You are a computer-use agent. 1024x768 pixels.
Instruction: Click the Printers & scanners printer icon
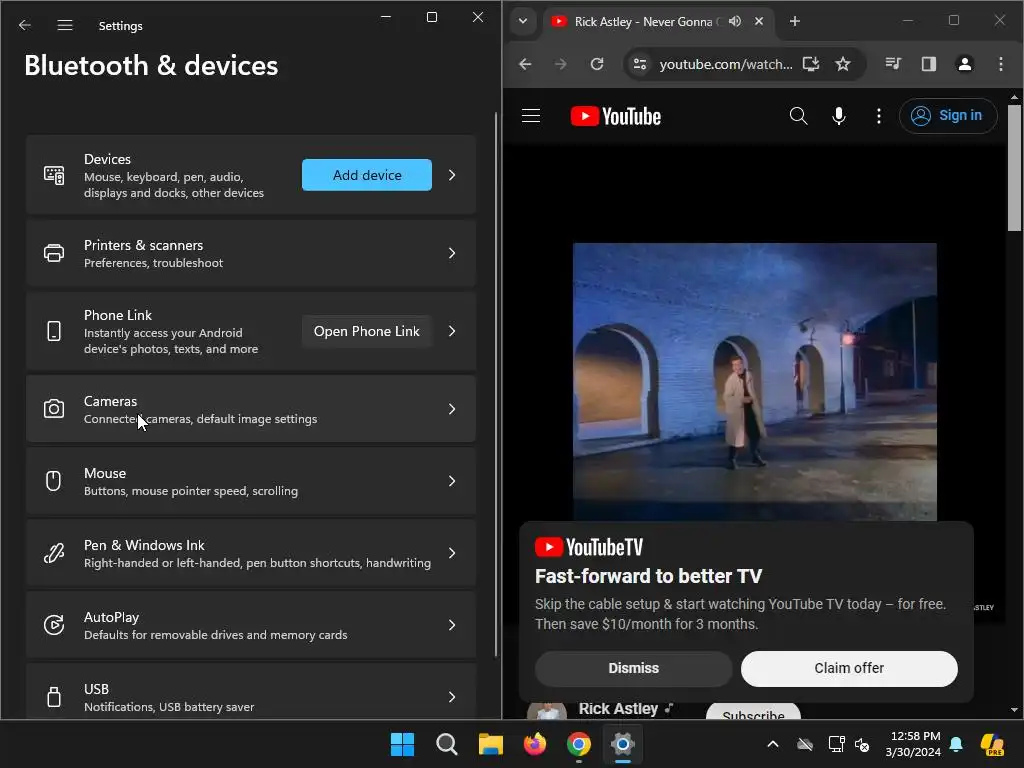tap(54, 253)
